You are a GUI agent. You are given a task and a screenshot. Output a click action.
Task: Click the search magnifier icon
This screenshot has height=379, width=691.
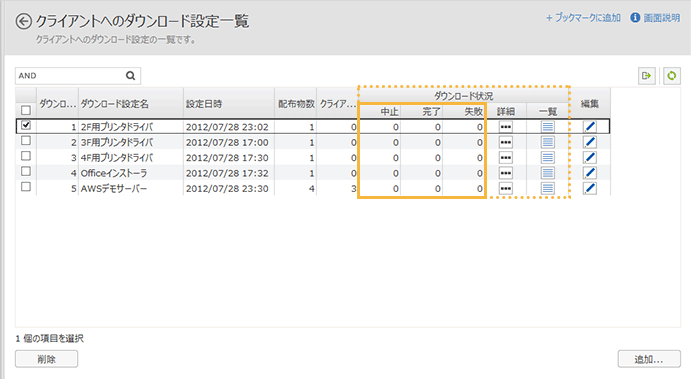click(130, 76)
